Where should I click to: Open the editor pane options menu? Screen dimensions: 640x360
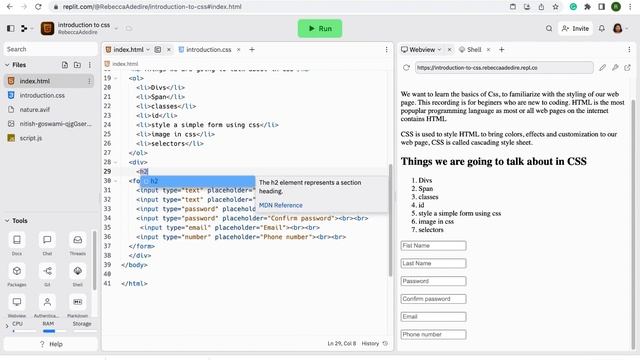(x=386, y=49)
